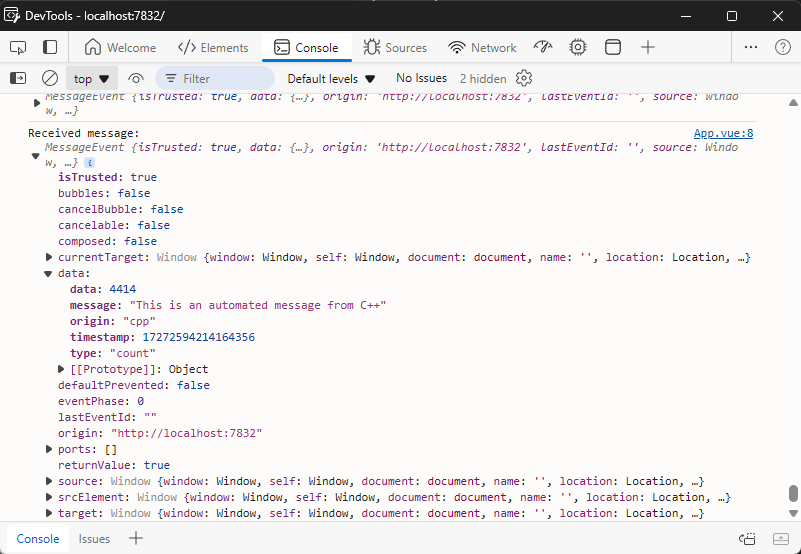Open the Default levels dropdown

331,78
